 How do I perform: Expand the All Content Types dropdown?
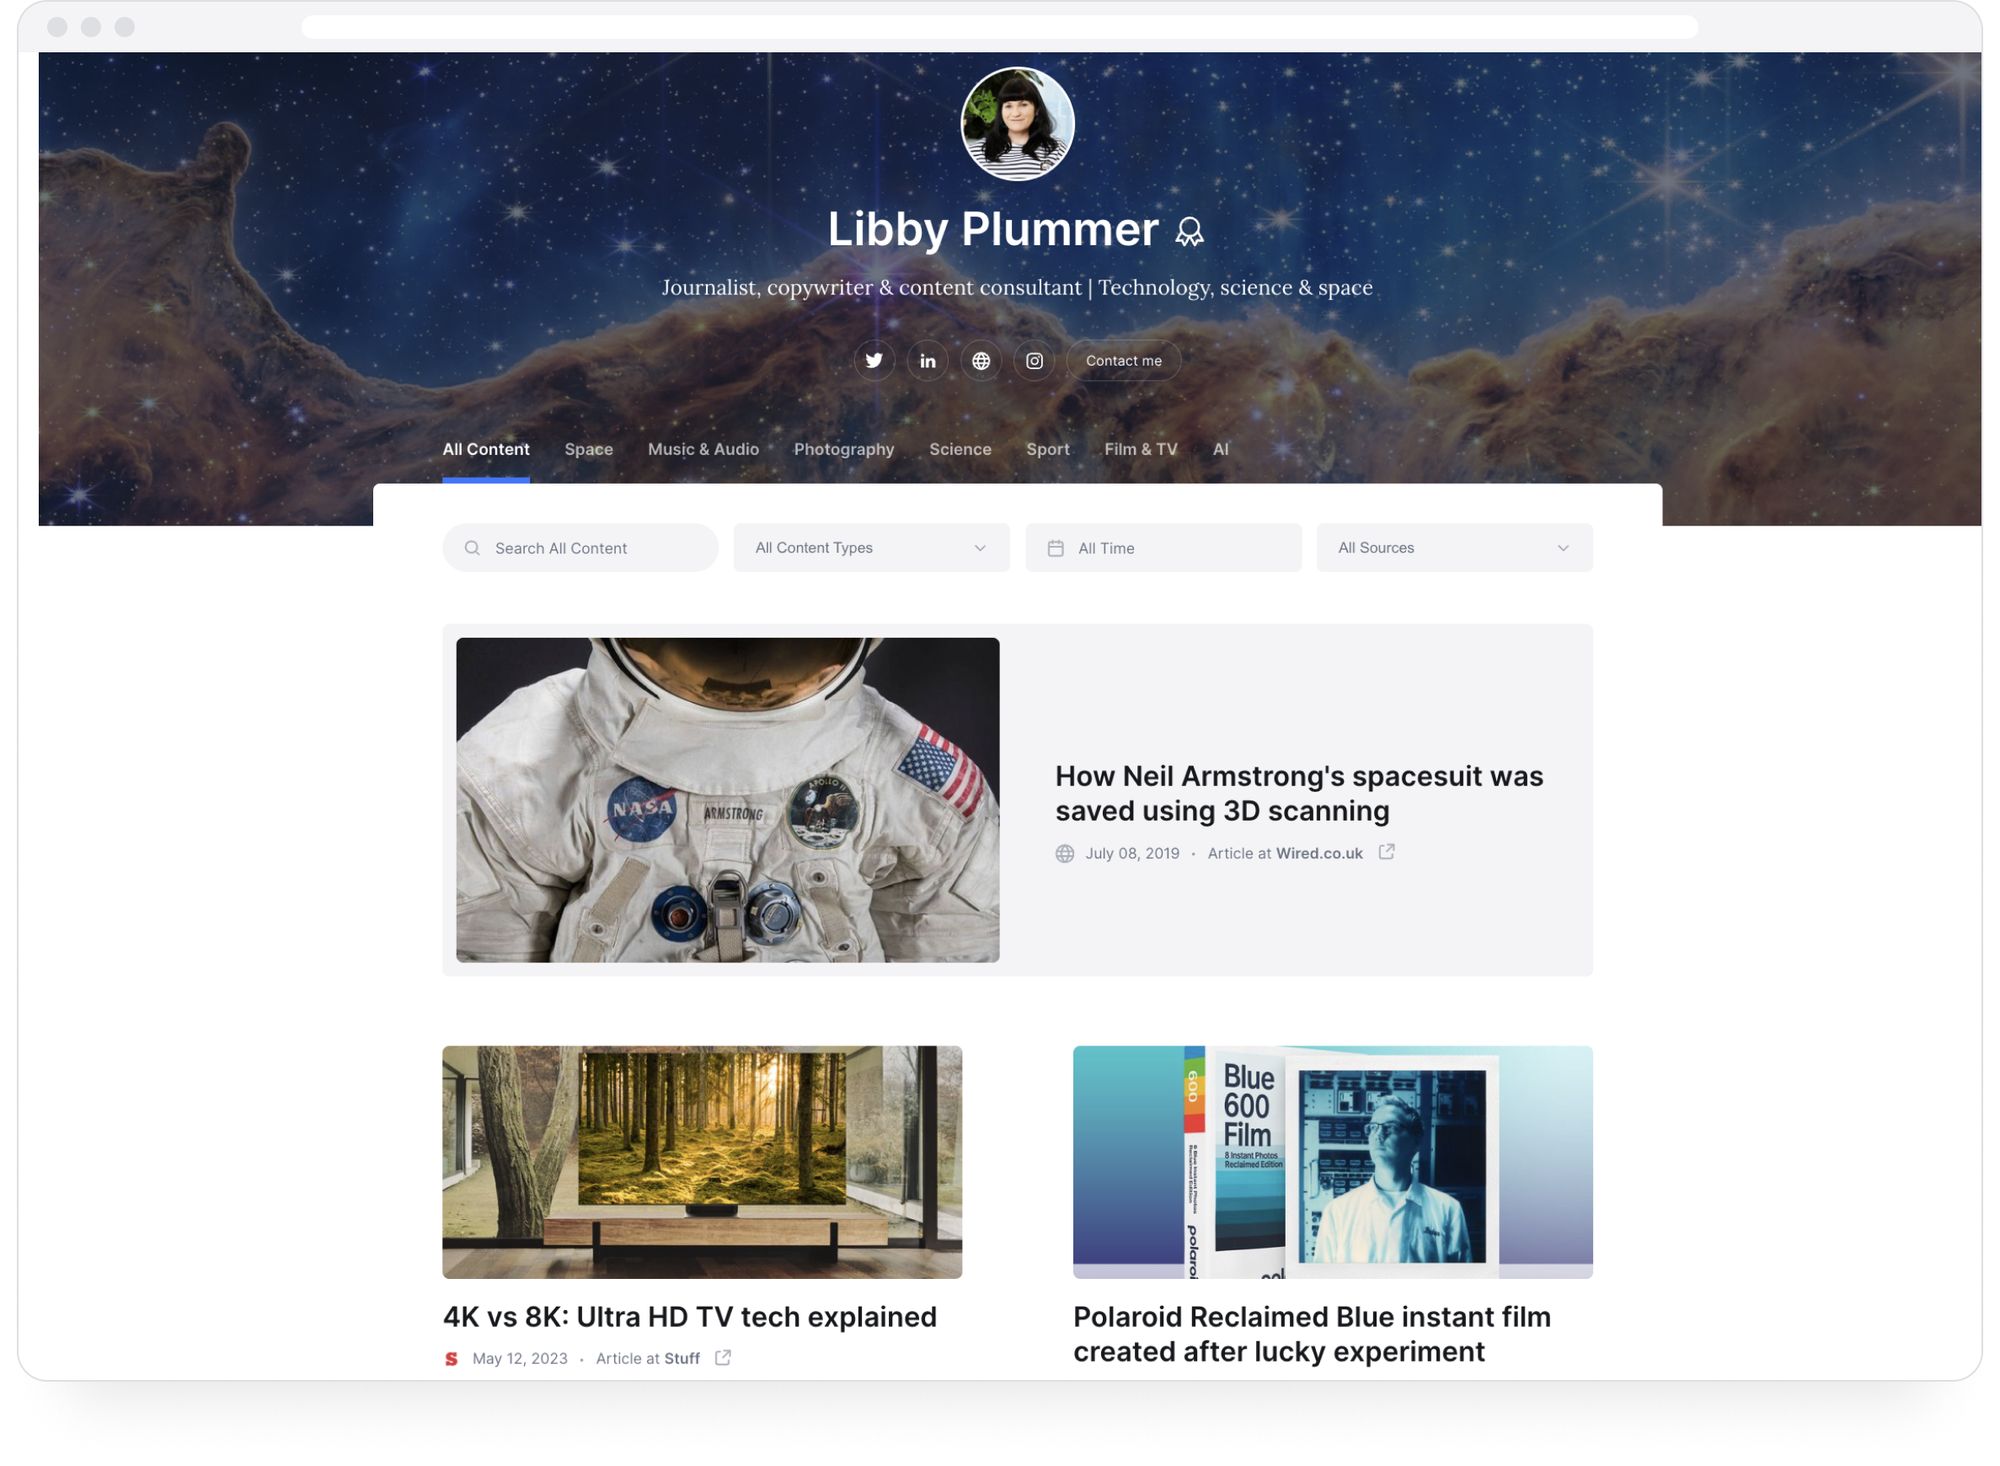pos(871,548)
